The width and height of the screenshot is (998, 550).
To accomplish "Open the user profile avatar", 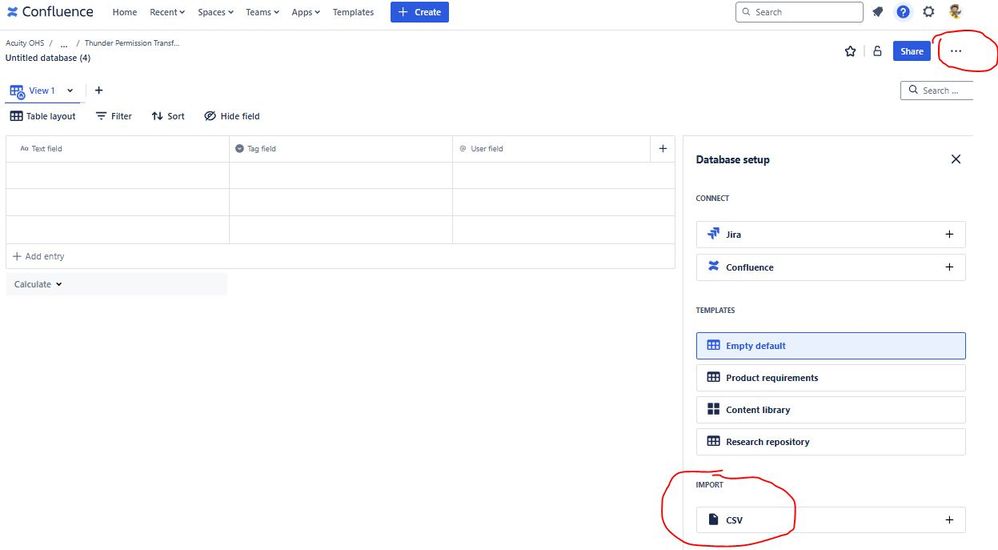I will [x=955, y=12].
